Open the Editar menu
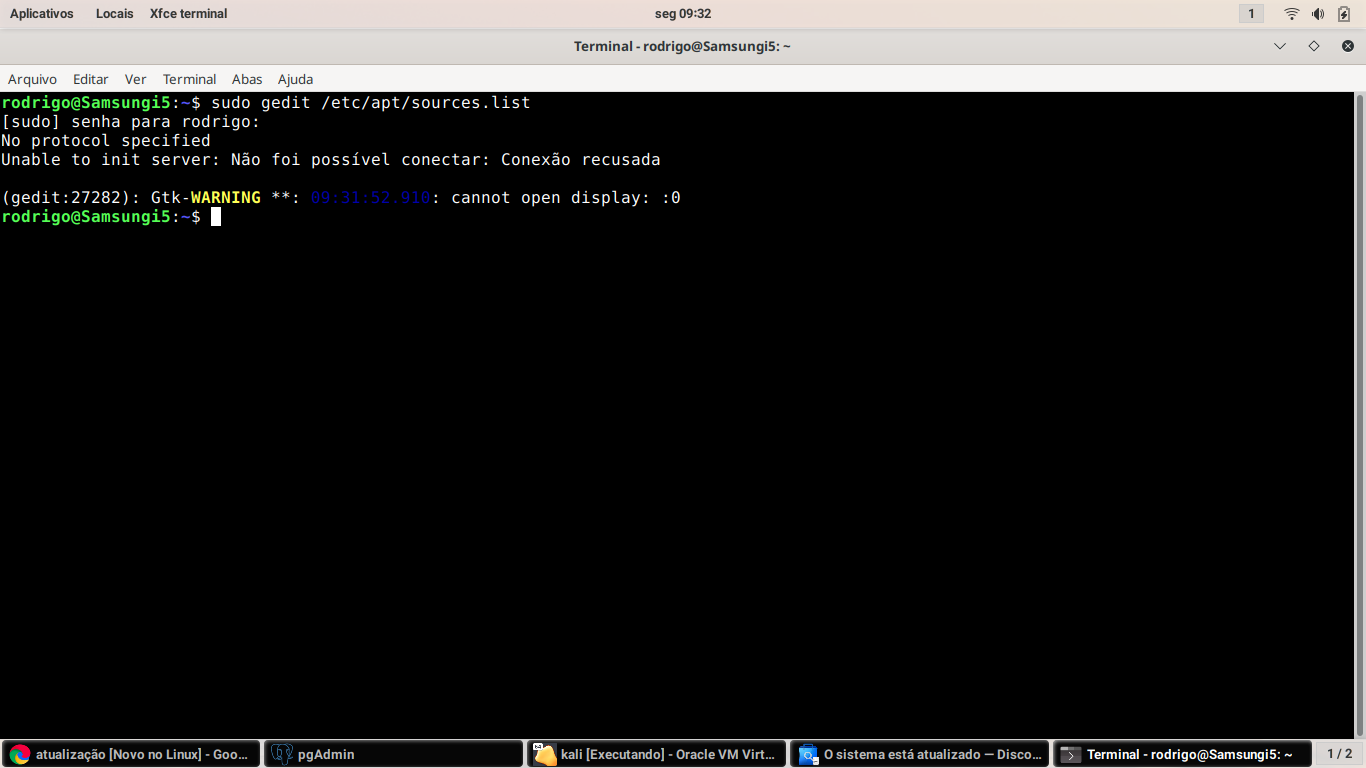The width and height of the screenshot is (1366, 768). [91, 79]
